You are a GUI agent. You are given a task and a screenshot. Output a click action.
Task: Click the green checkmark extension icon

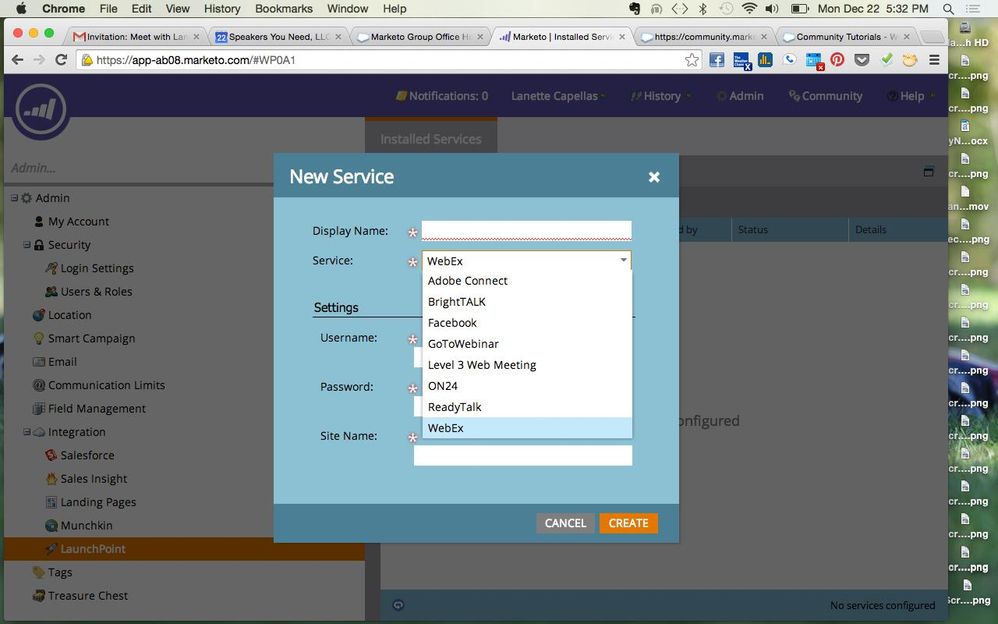(886, 59)
